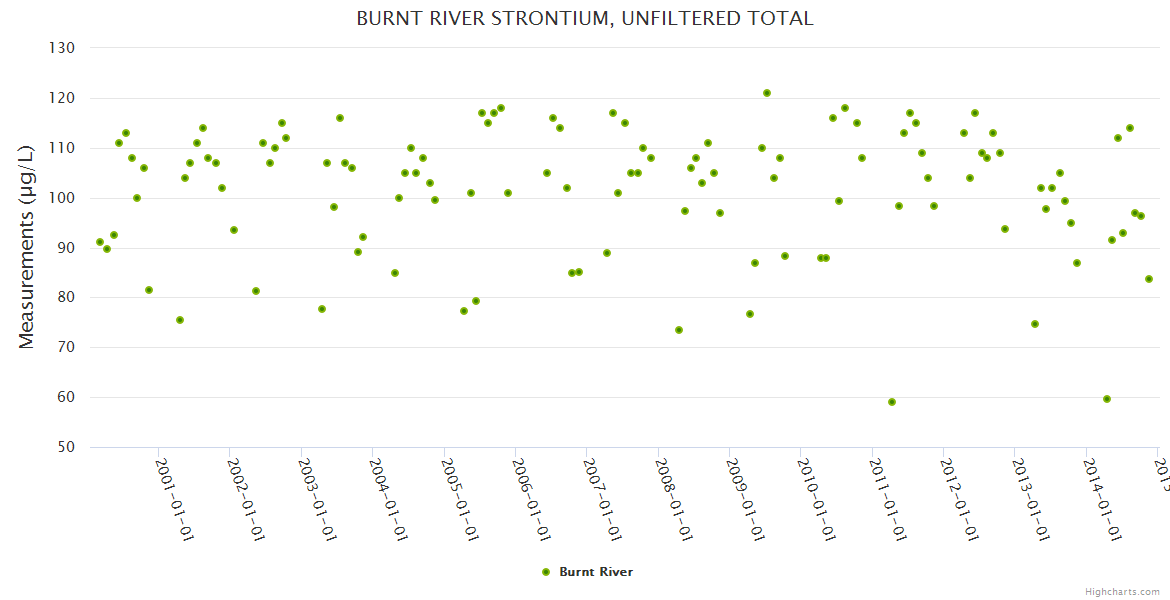
Task: Toggle the Burnt River series legend label
Action: (x=595, y=572)
